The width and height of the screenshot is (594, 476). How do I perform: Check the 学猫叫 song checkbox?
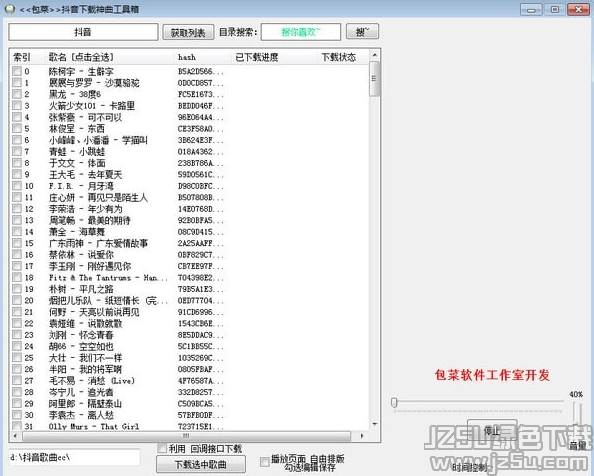(17, 140)
